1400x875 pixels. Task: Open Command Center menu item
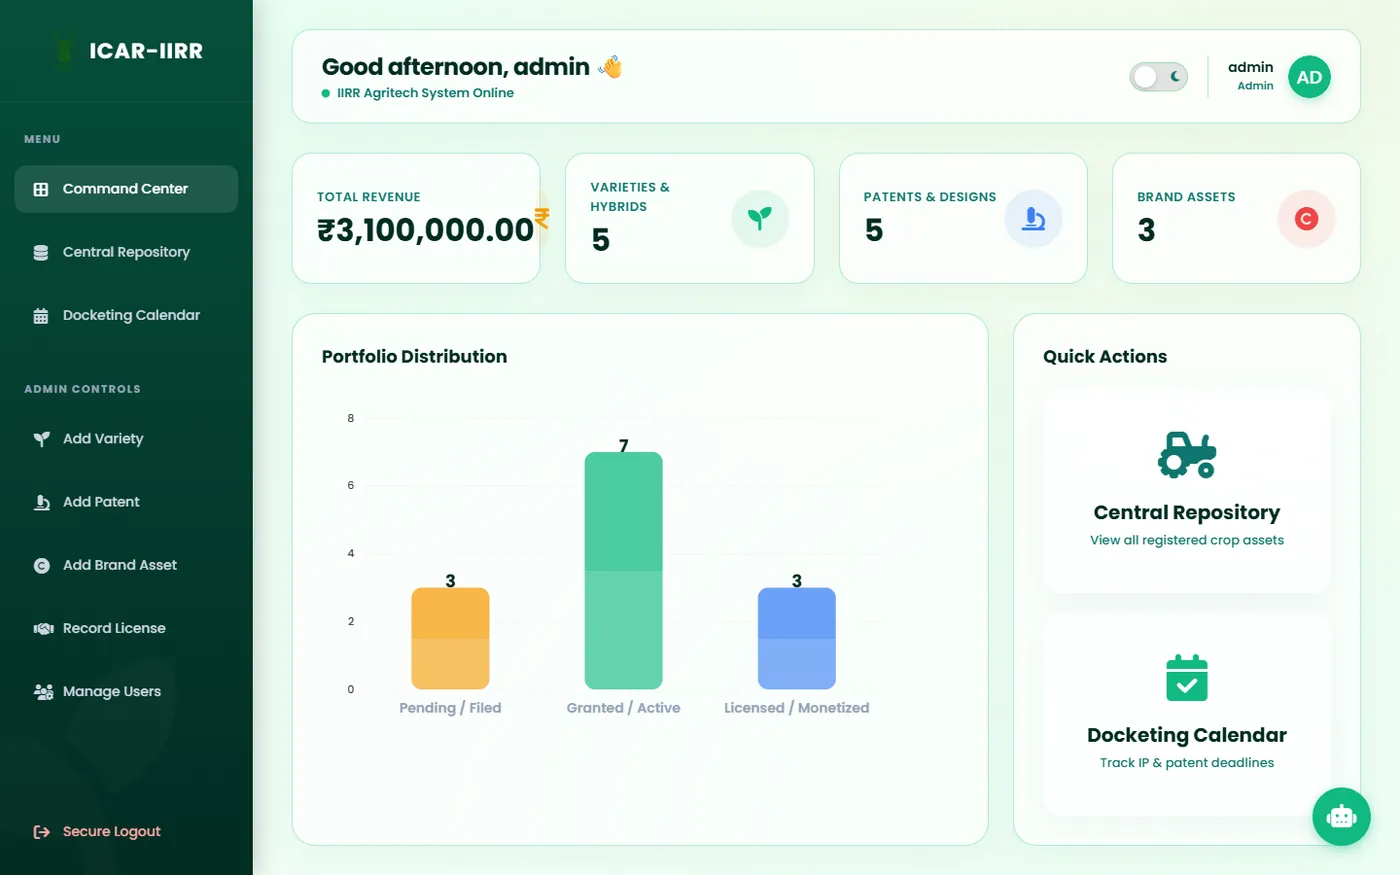coord(126,189)
